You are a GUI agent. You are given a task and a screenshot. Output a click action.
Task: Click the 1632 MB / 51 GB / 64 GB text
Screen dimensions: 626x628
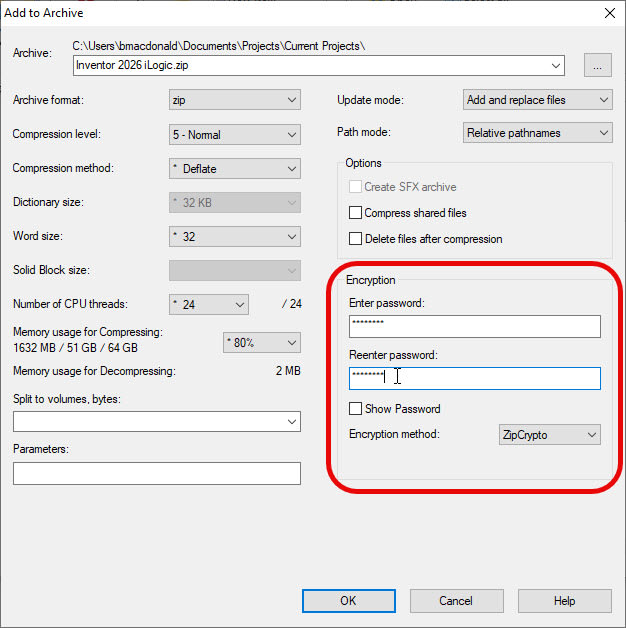[75, 348]
